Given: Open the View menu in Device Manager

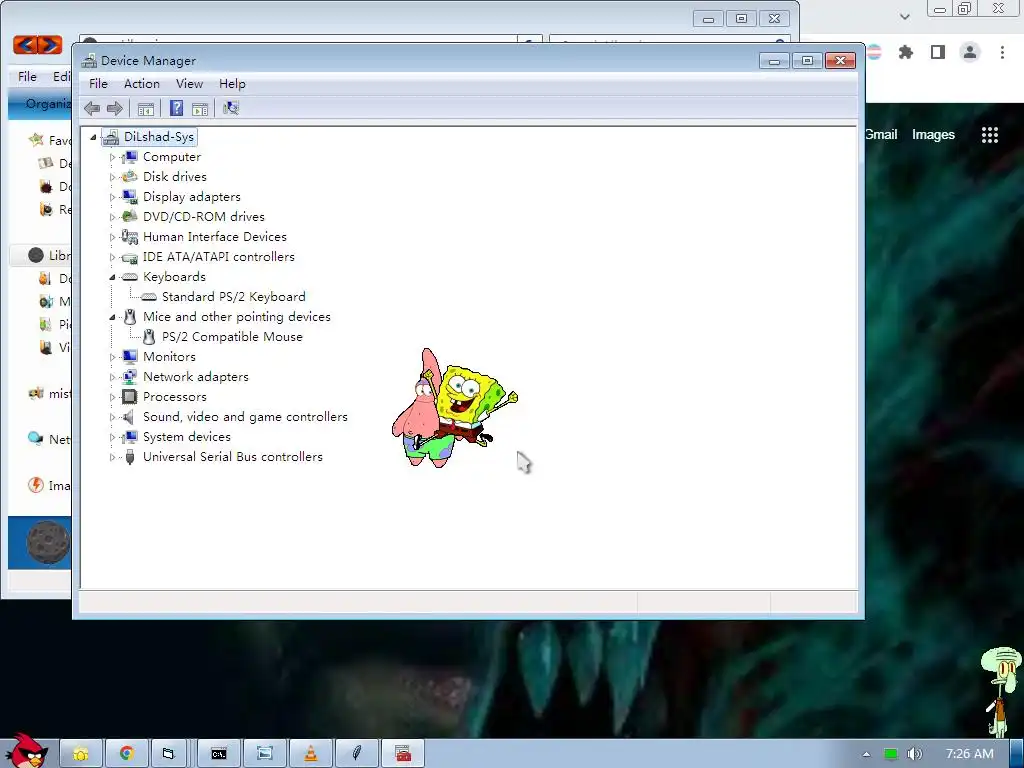Looking at the screenshot, I should pyautogui.click(x=189, y=84).
